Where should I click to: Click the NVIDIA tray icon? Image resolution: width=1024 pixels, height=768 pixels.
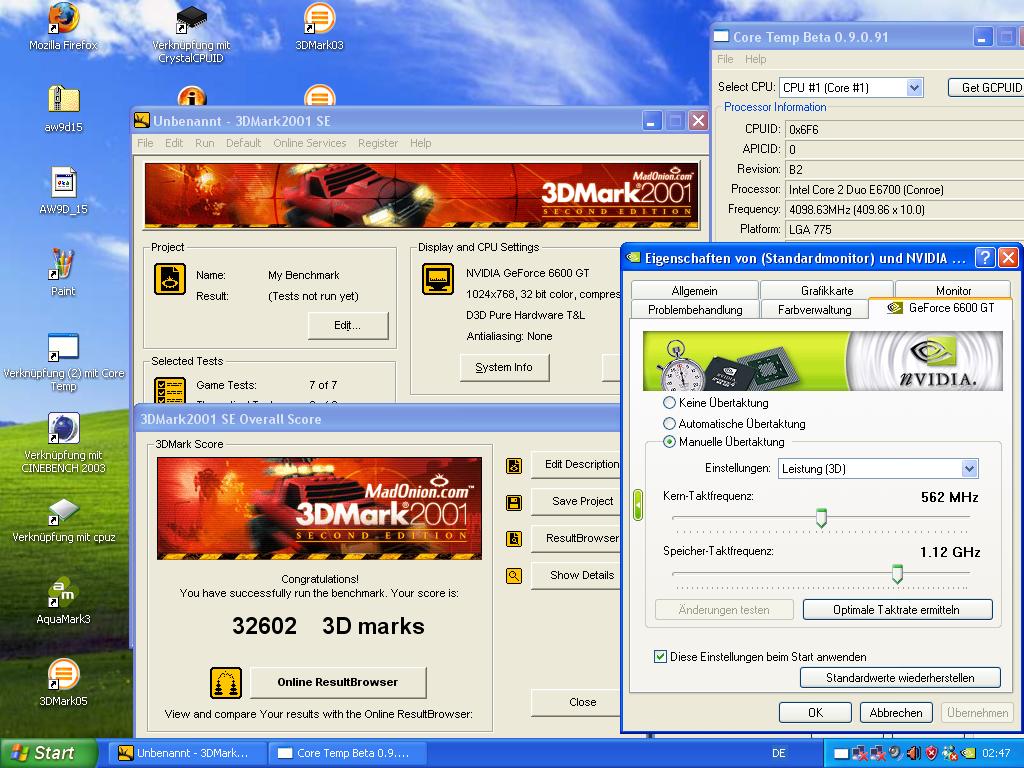click(x=968, y=753)
